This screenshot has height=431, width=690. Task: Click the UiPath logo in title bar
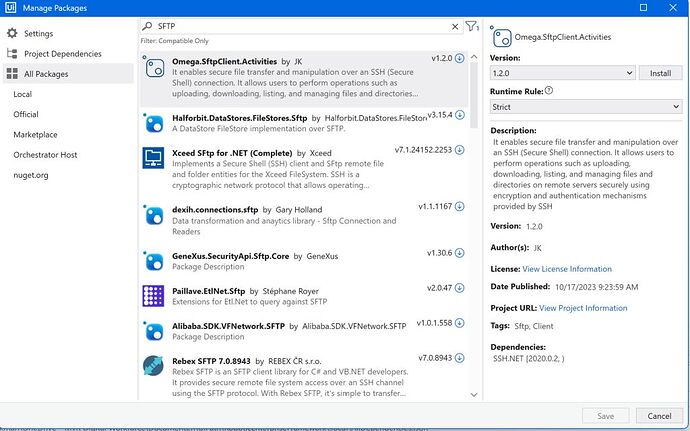point(10,7)
